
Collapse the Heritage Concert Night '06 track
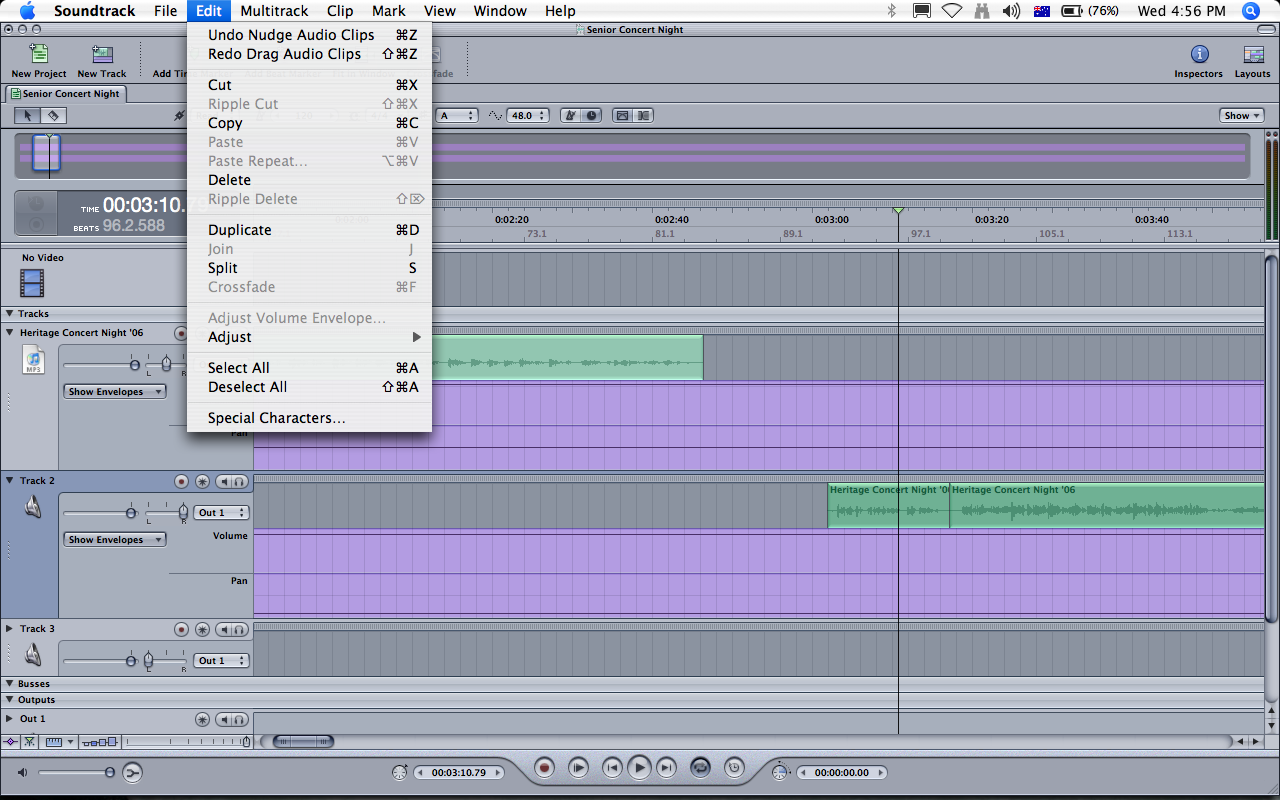[x=10, y=333]
